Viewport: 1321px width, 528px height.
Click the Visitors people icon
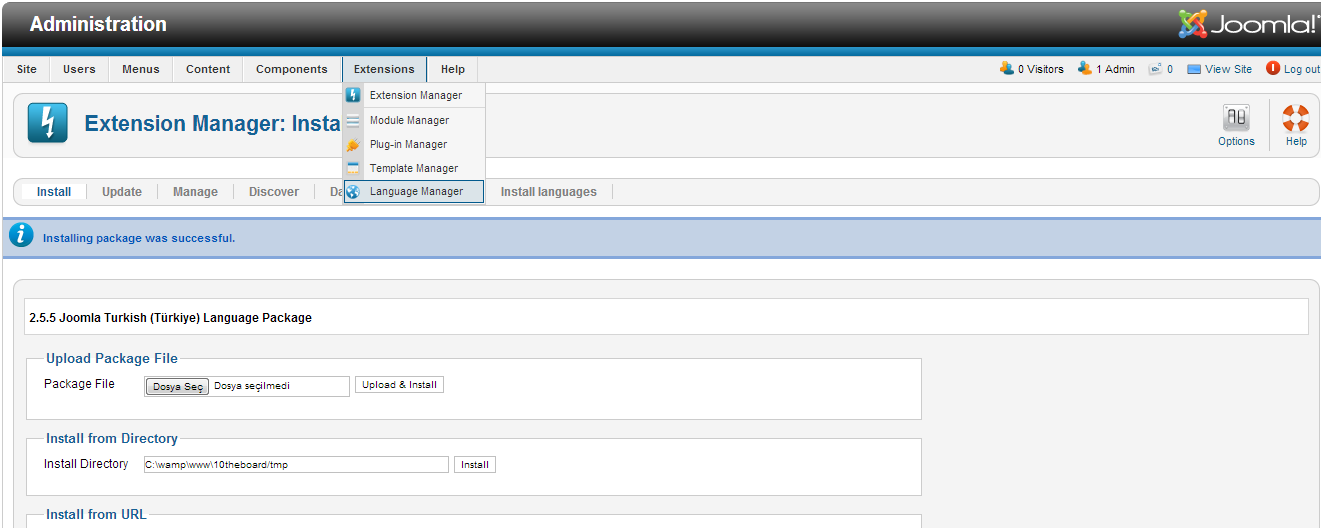tap(1007, 69)
